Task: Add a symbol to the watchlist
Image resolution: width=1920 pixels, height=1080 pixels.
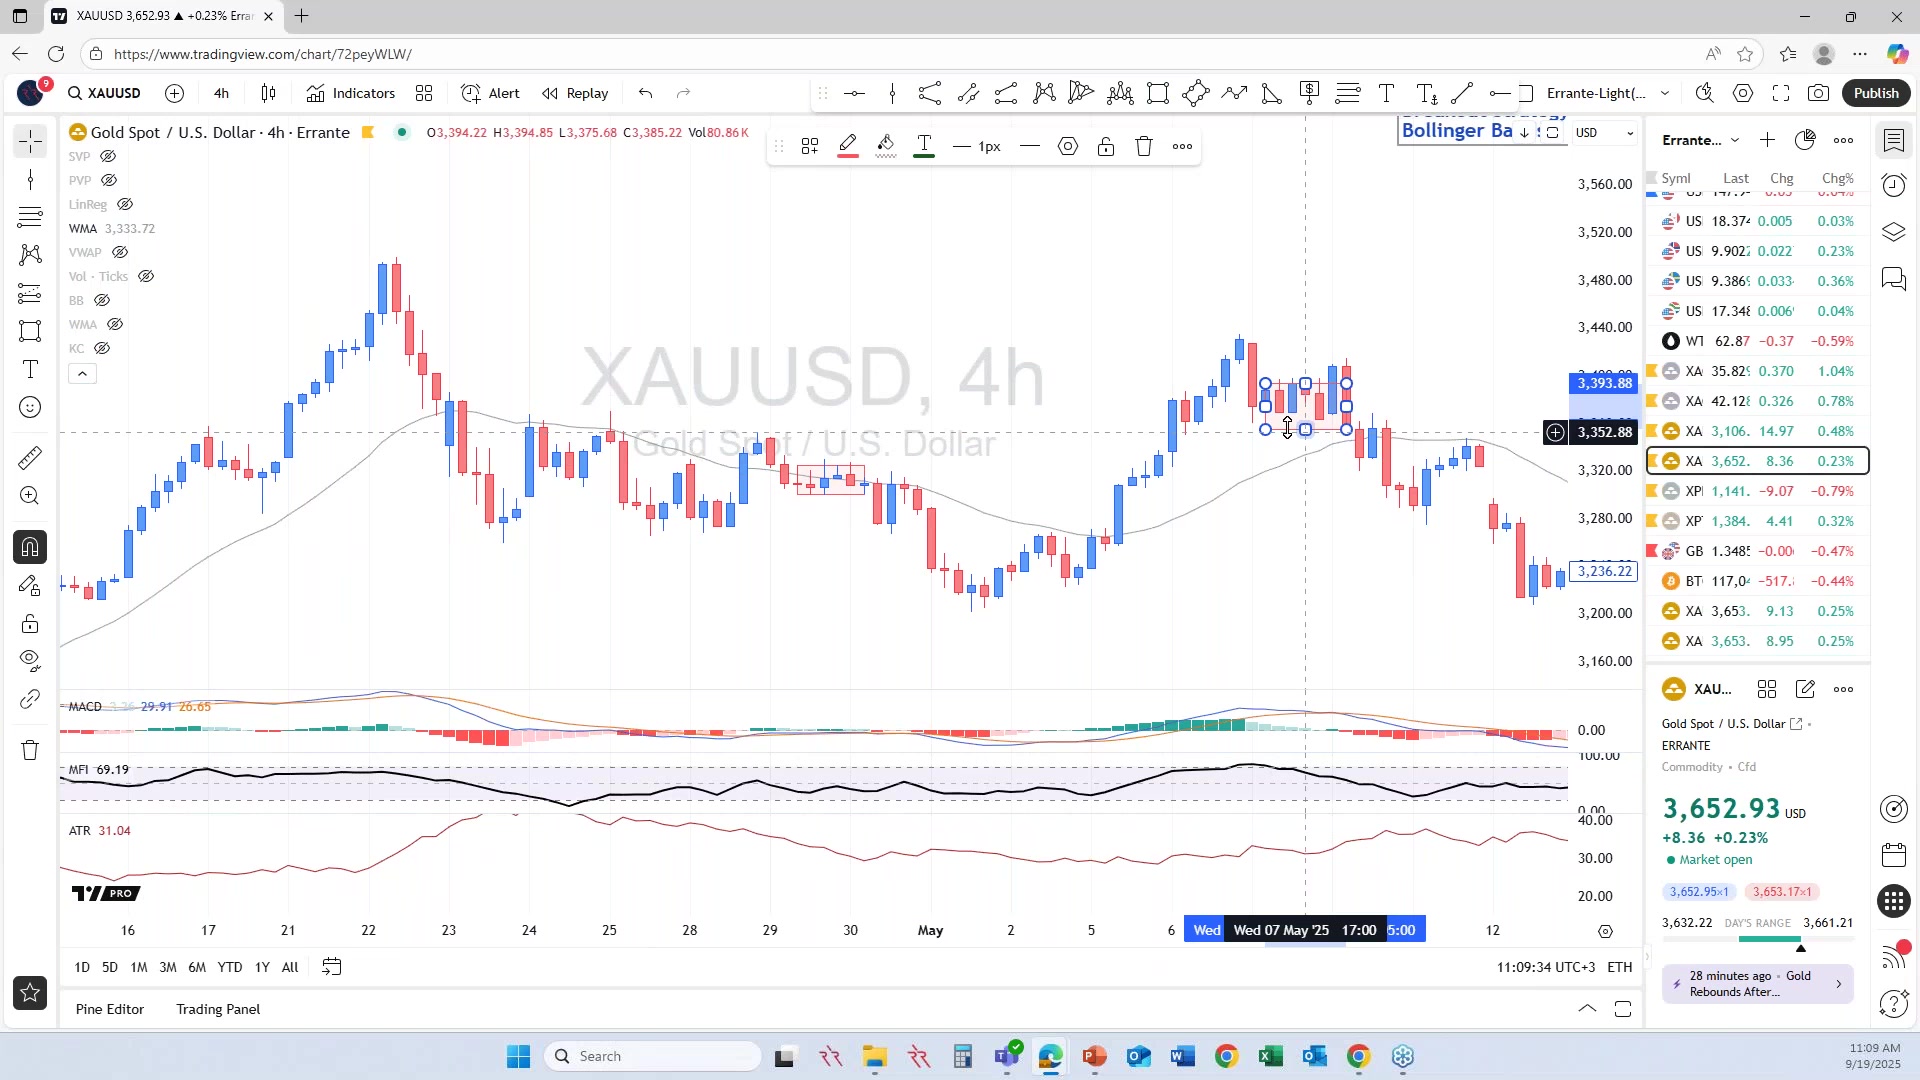Action: (x=1767, y=140)
